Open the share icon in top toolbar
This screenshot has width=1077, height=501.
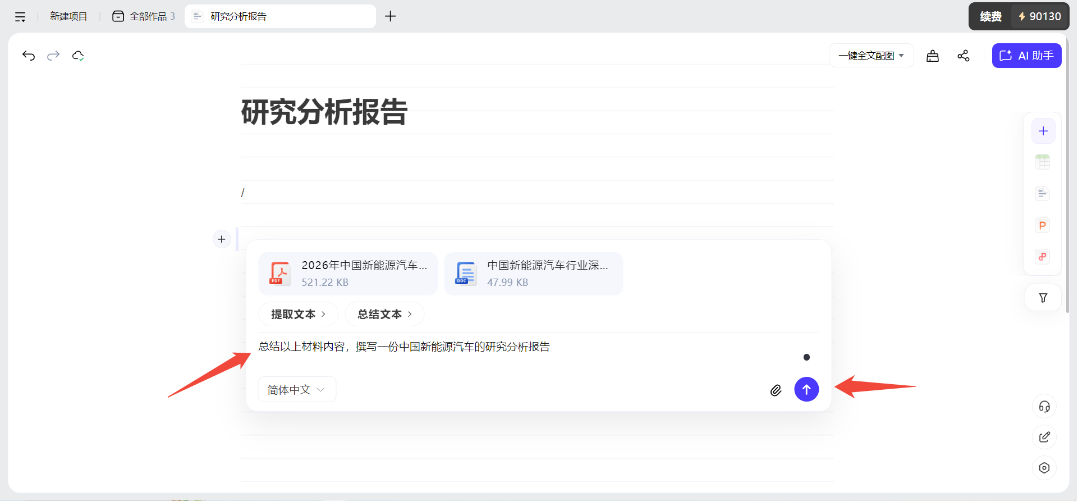[x=963, y=56]
